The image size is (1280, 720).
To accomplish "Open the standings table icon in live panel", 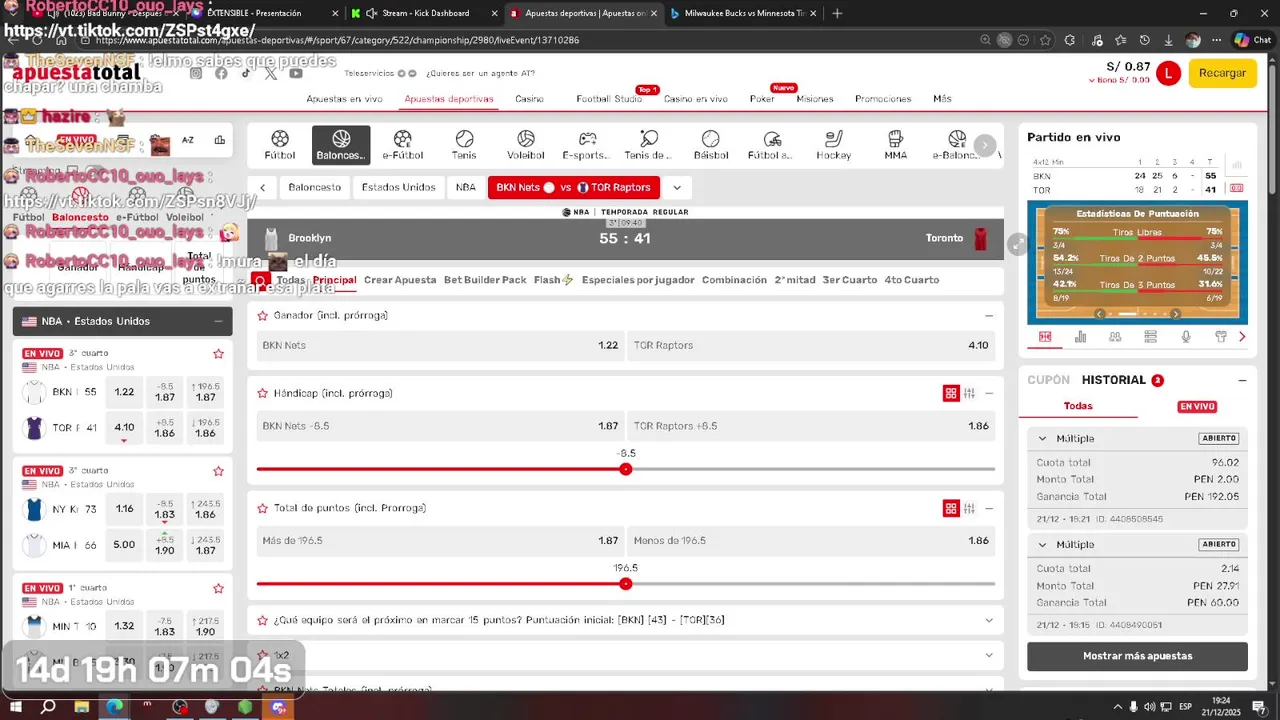I will click(1150, 337).
